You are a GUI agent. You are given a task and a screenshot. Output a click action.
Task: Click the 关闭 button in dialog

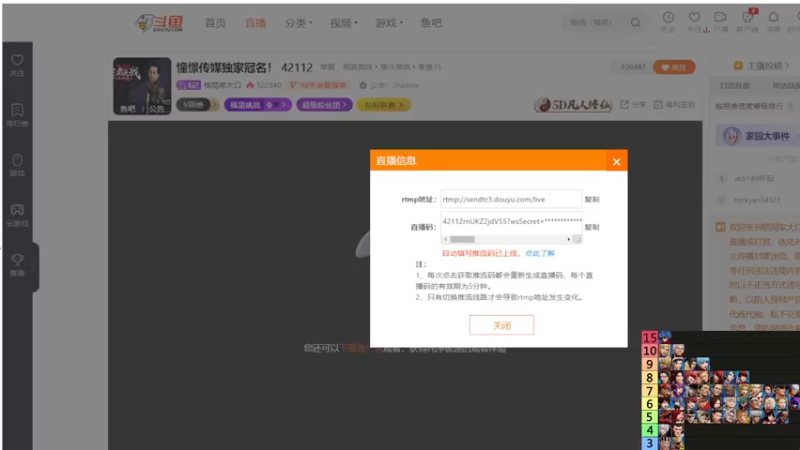(502, 325)
